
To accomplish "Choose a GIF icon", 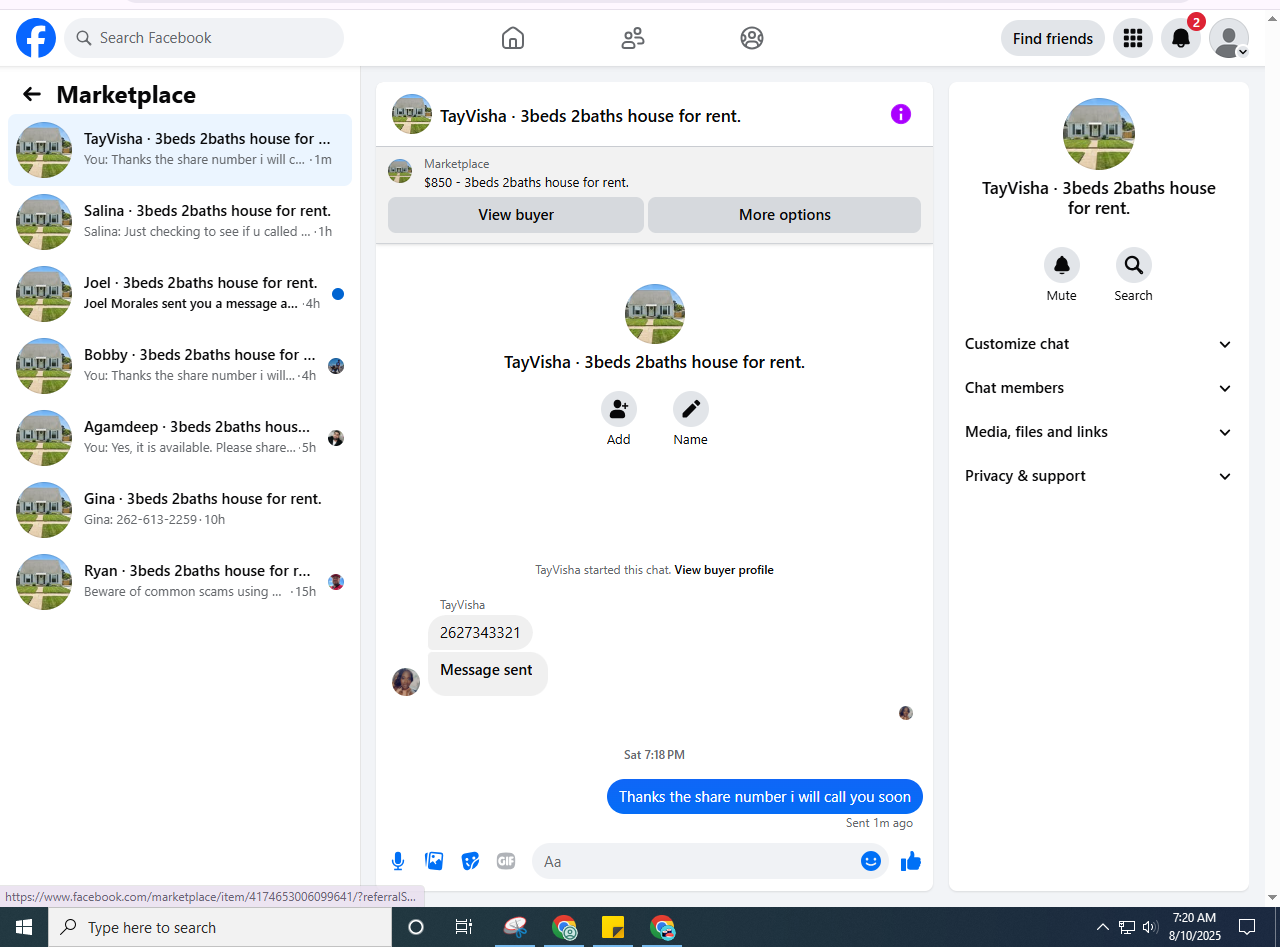I will (506, 861).
